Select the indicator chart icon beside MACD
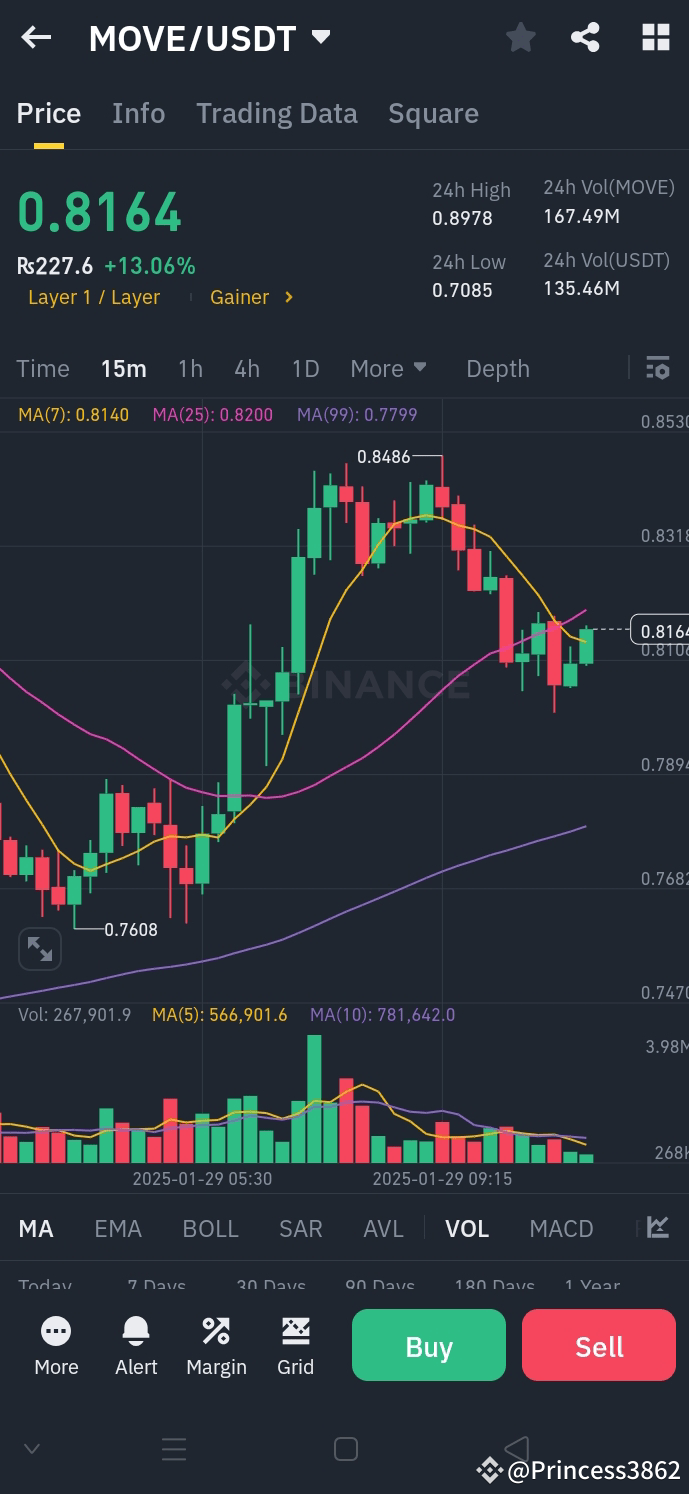Viewport: 689px width, 1494px height. 657,1227
